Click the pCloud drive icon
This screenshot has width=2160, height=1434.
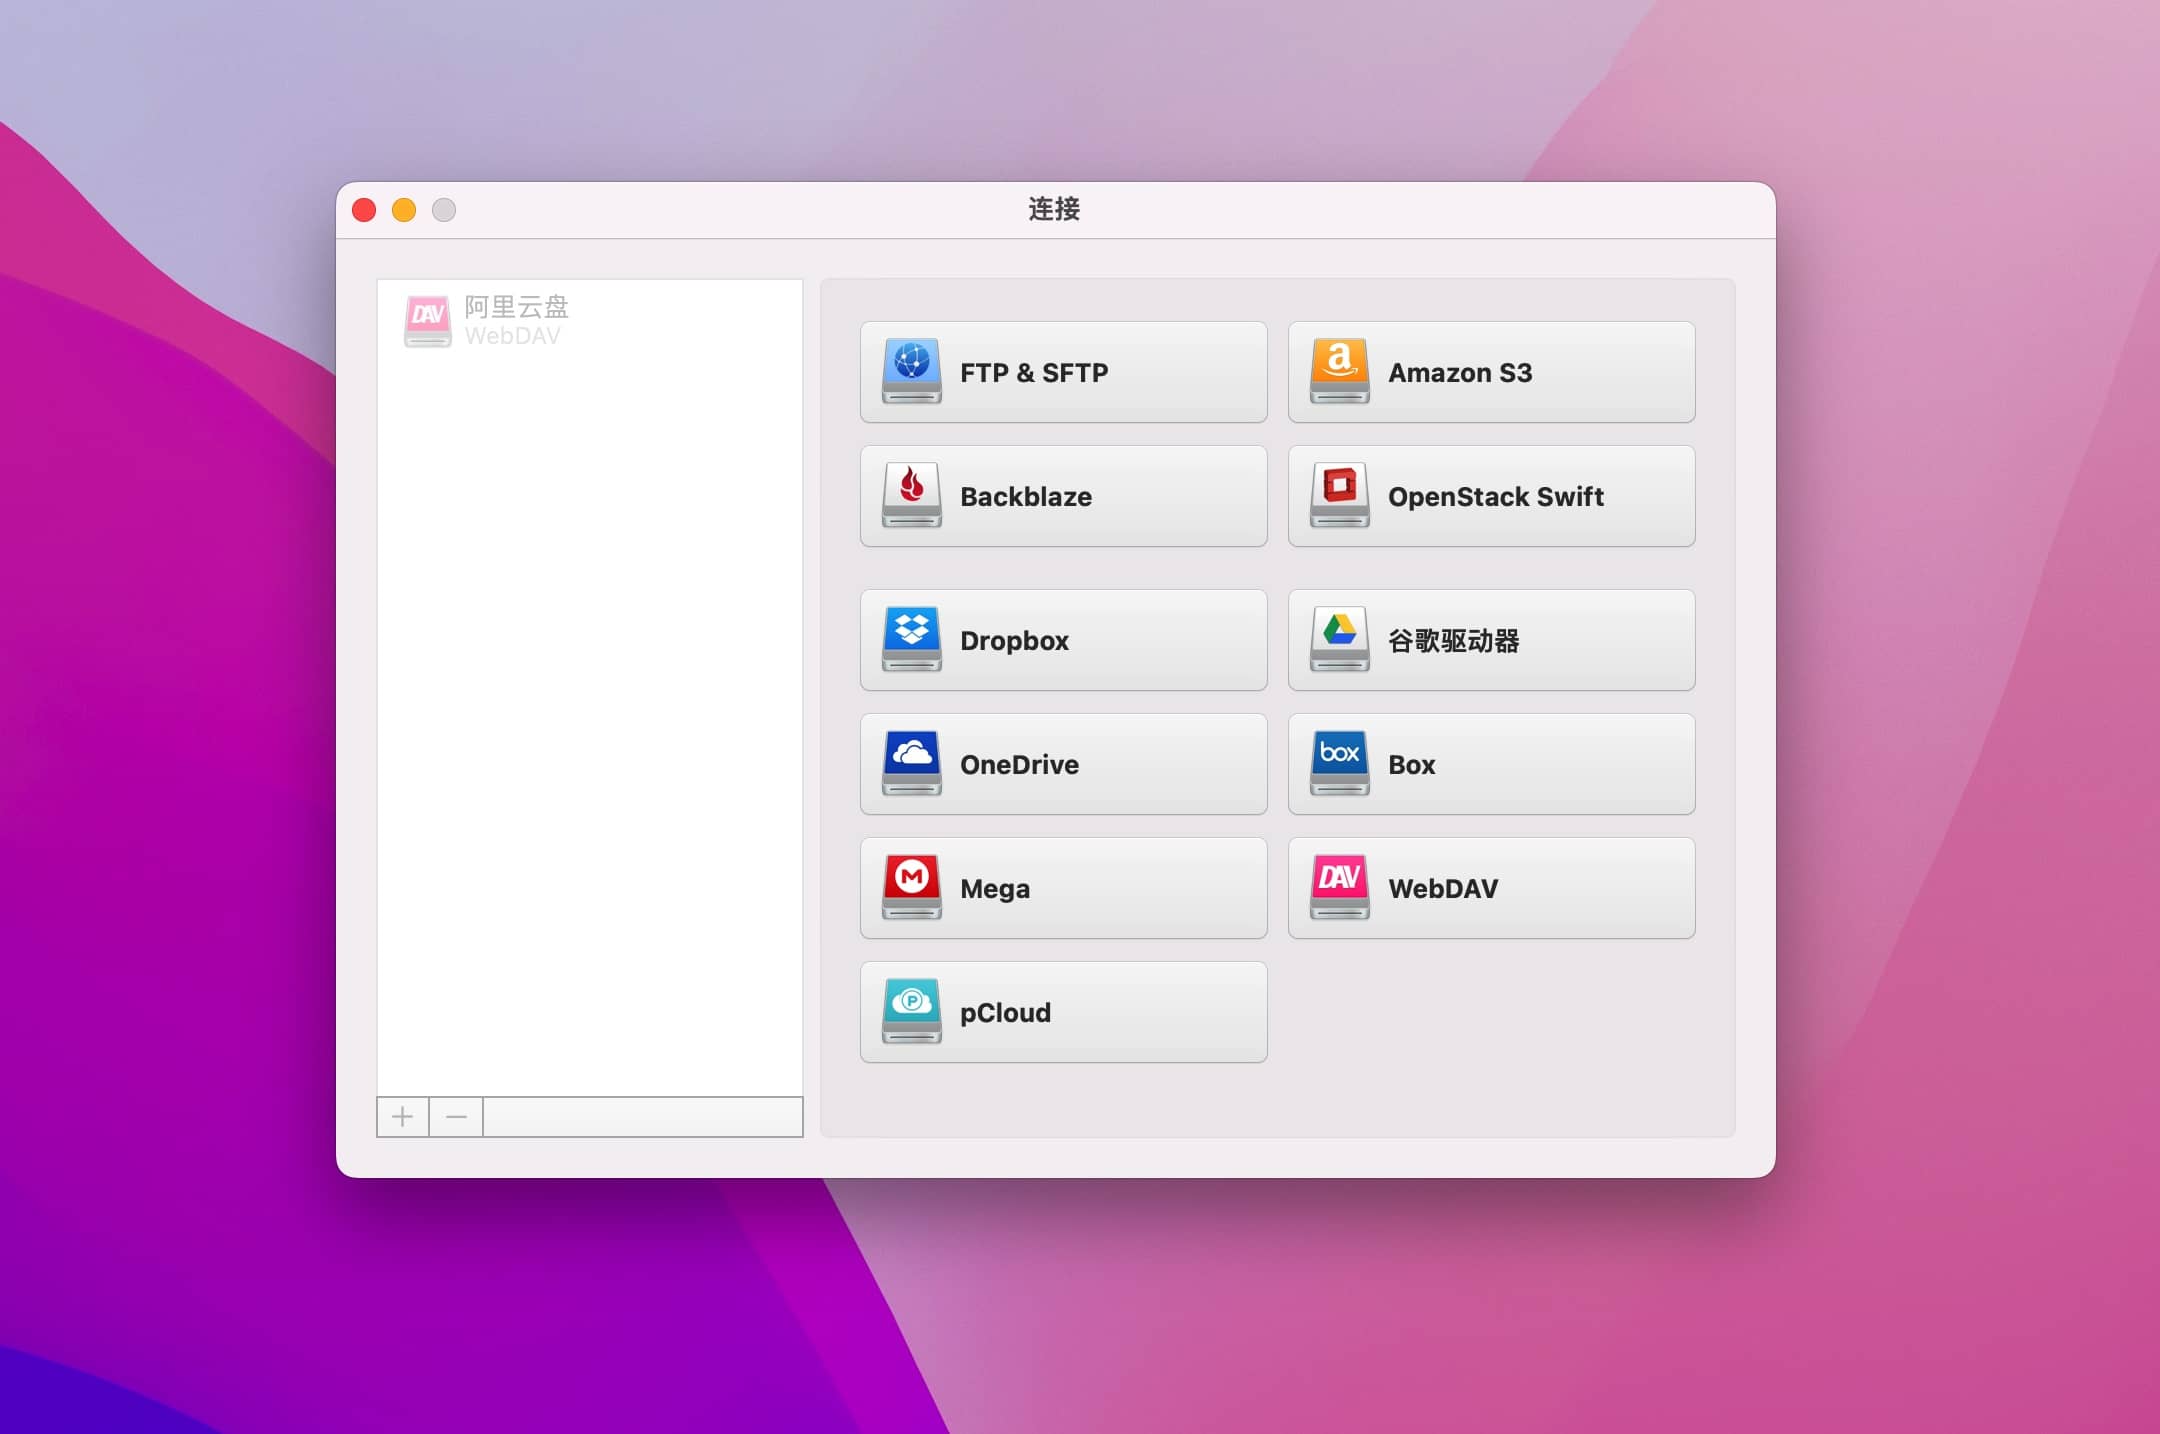911,1011
